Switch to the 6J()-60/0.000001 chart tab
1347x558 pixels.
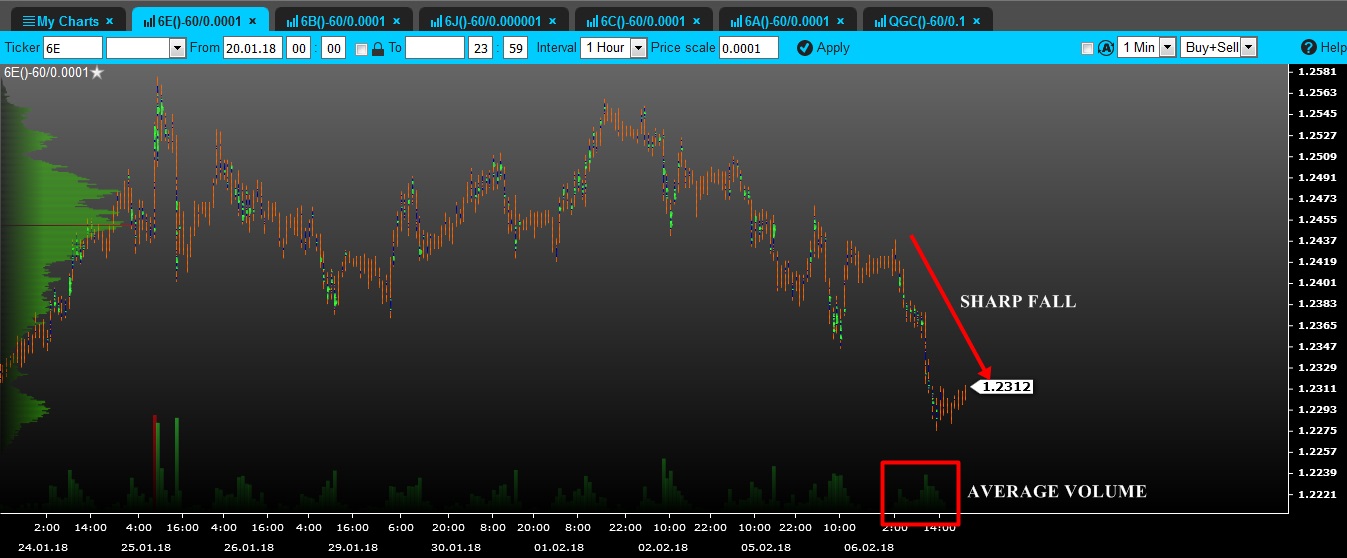(493, 20)
